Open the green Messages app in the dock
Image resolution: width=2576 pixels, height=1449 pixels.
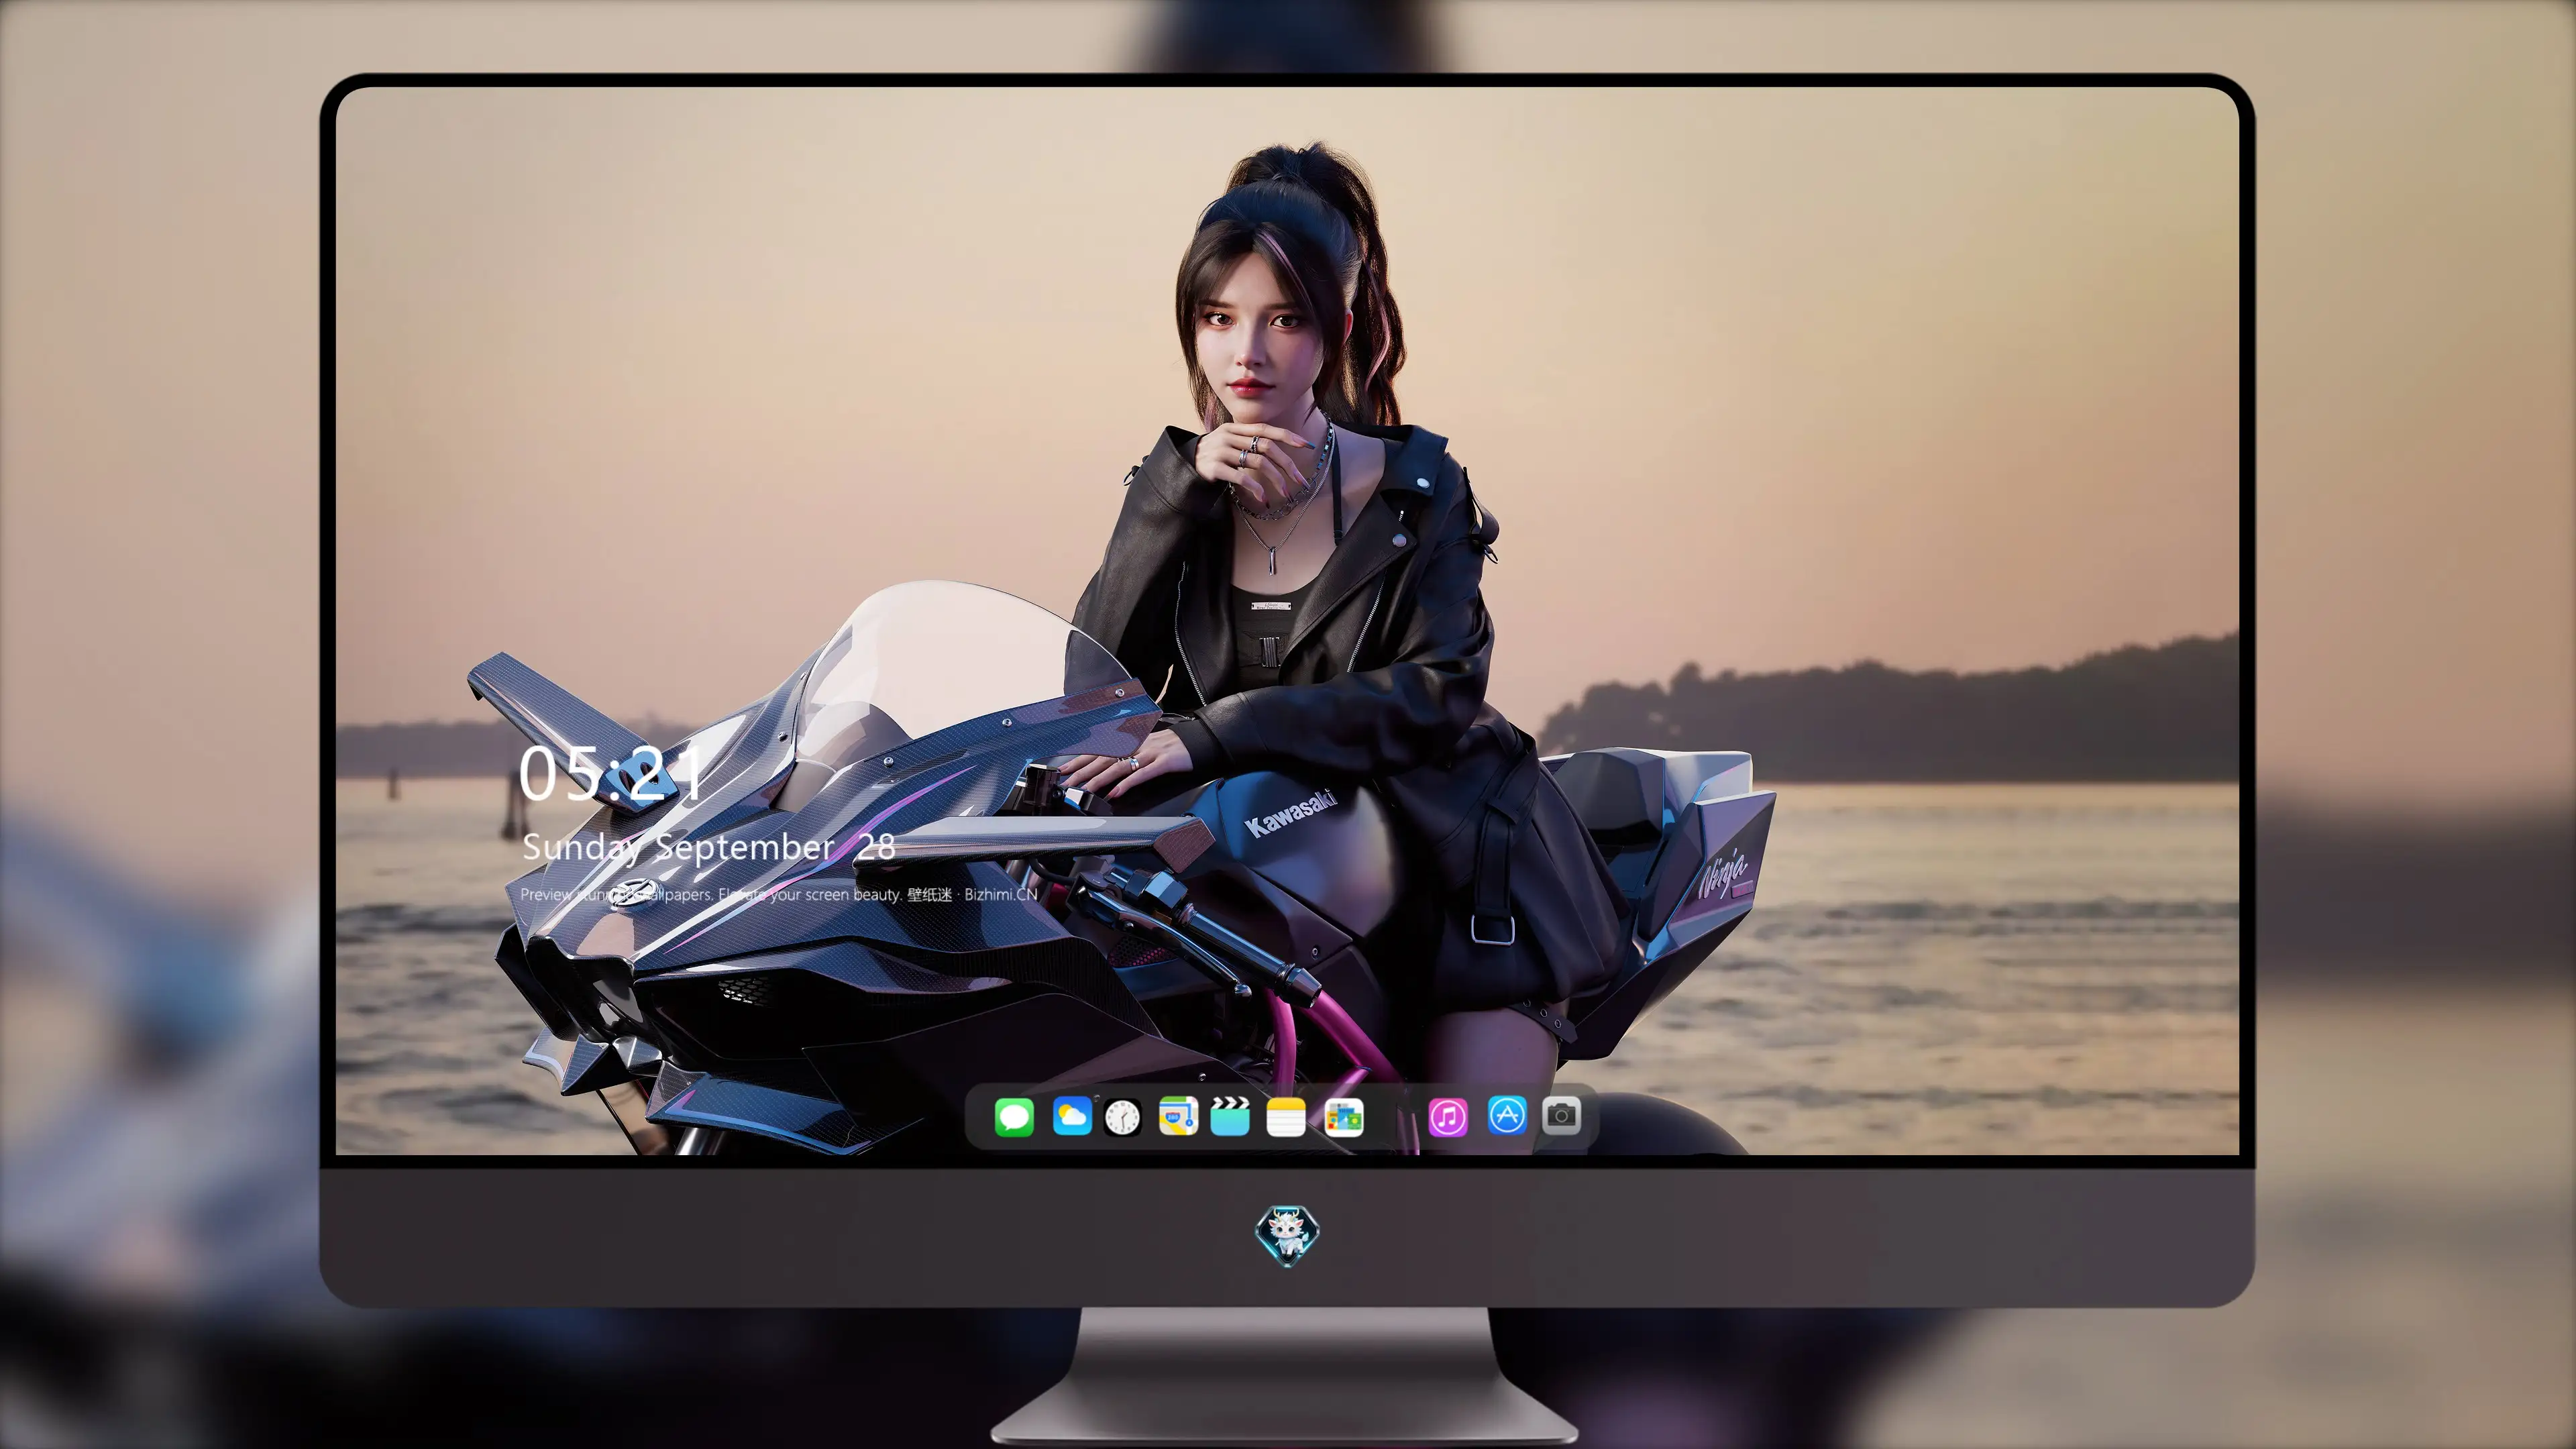pyautogui.click(x=1014, y=1117)
